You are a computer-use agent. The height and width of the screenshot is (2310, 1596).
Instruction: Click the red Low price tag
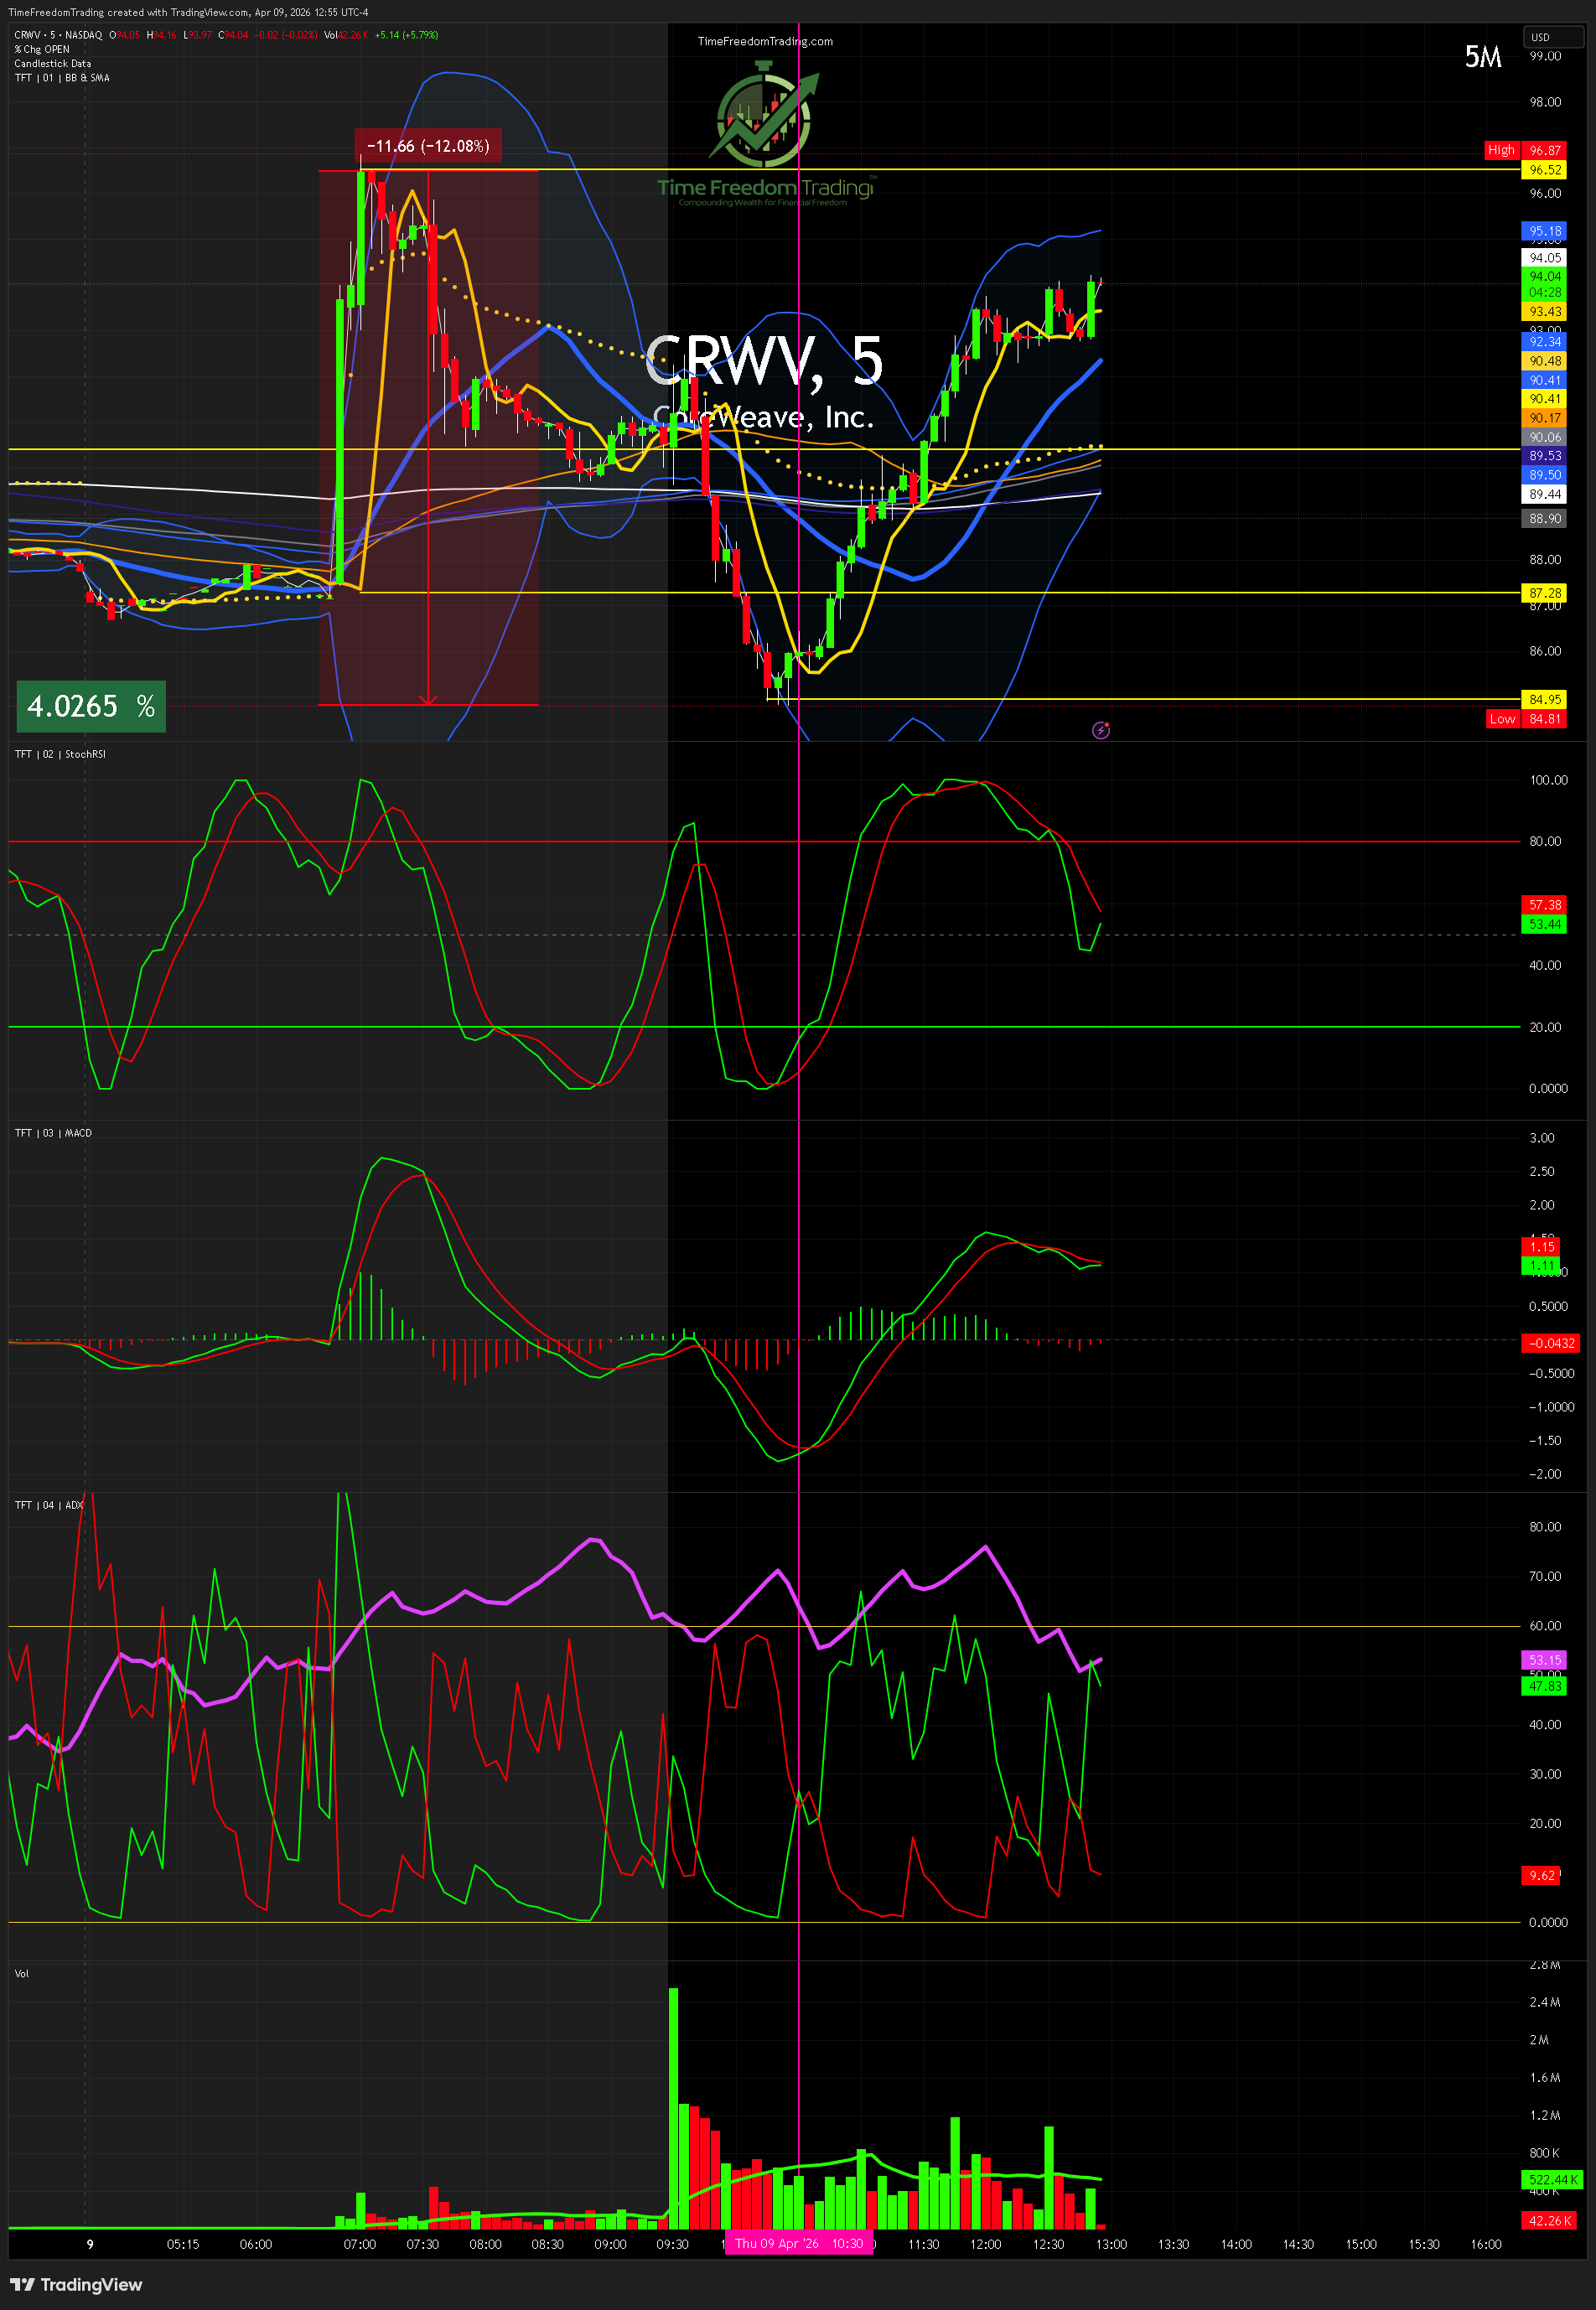tap(1501, 718)
